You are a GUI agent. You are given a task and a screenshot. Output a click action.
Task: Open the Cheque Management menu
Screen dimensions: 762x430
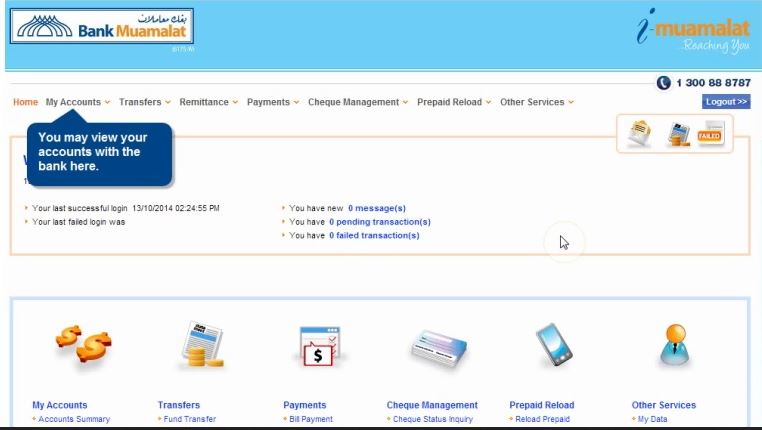click(353, 102)
